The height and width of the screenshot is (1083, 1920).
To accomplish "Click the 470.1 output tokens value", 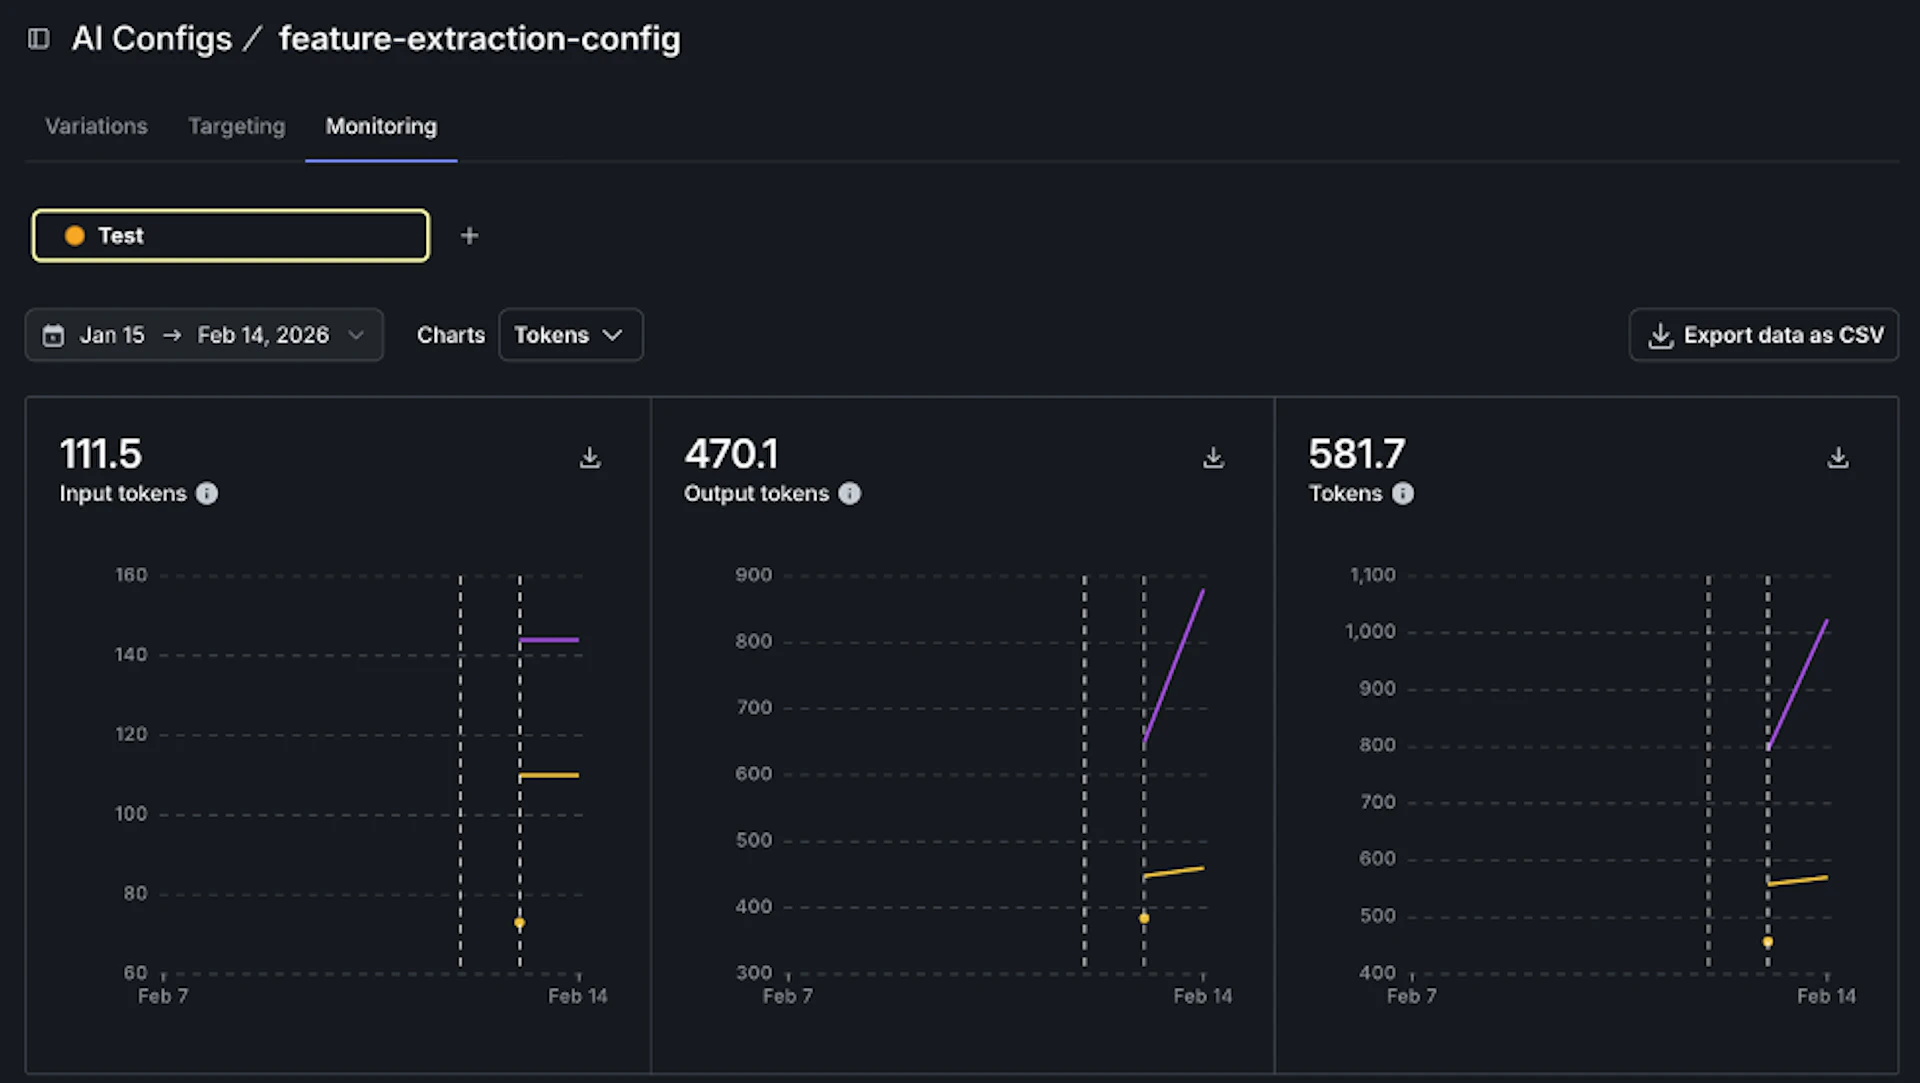I will point(731,455).
